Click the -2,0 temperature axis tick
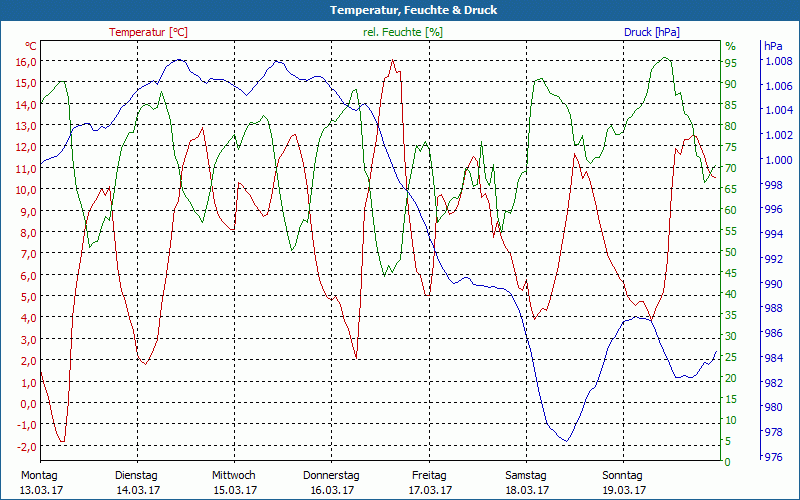This screenshot has height=500, width=800. (26, 446)
